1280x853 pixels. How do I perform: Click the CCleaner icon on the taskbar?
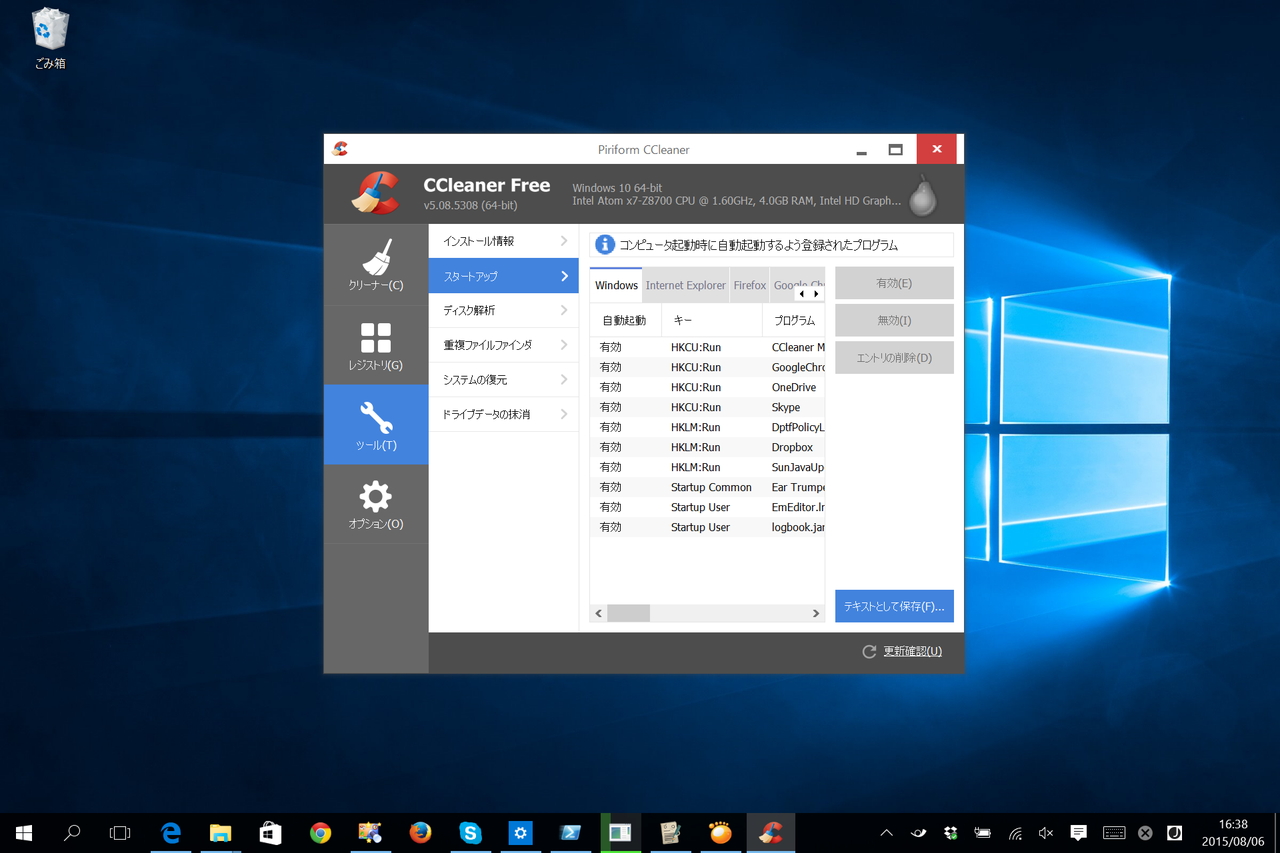[770, 833]
